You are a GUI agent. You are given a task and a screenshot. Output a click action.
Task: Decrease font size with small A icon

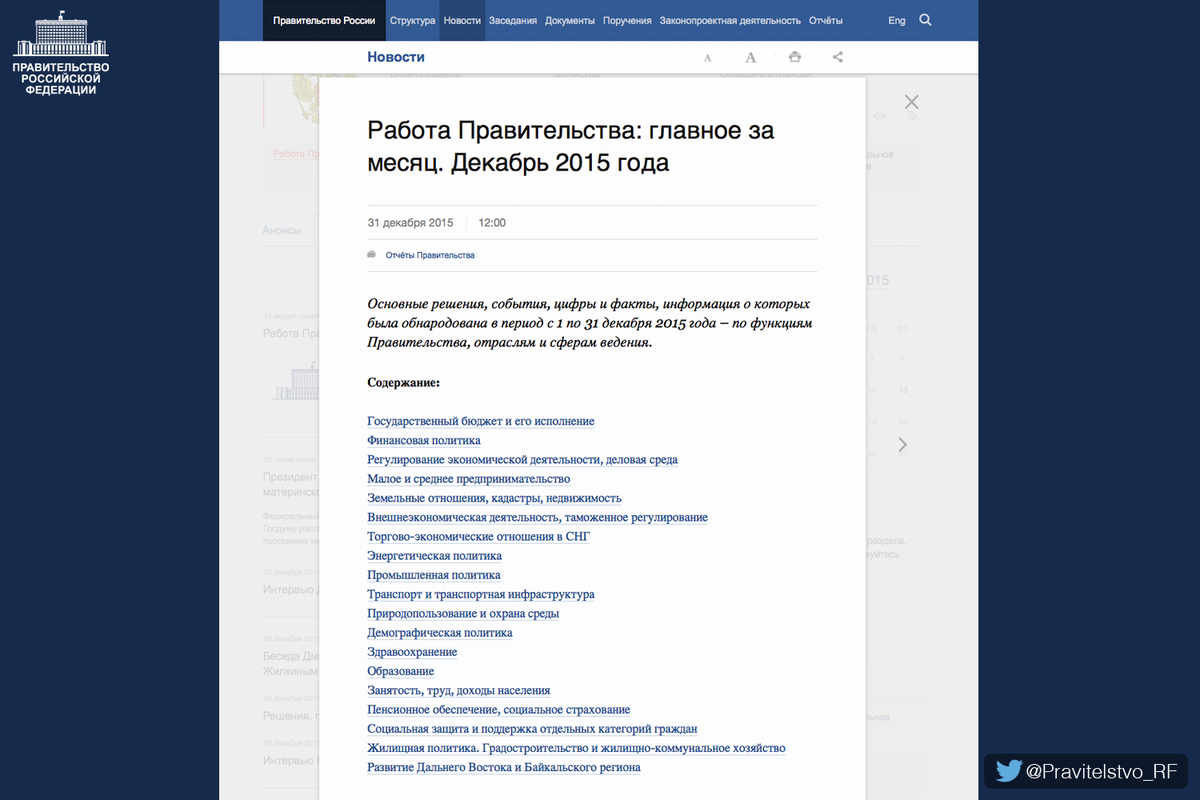click(707, 58)
